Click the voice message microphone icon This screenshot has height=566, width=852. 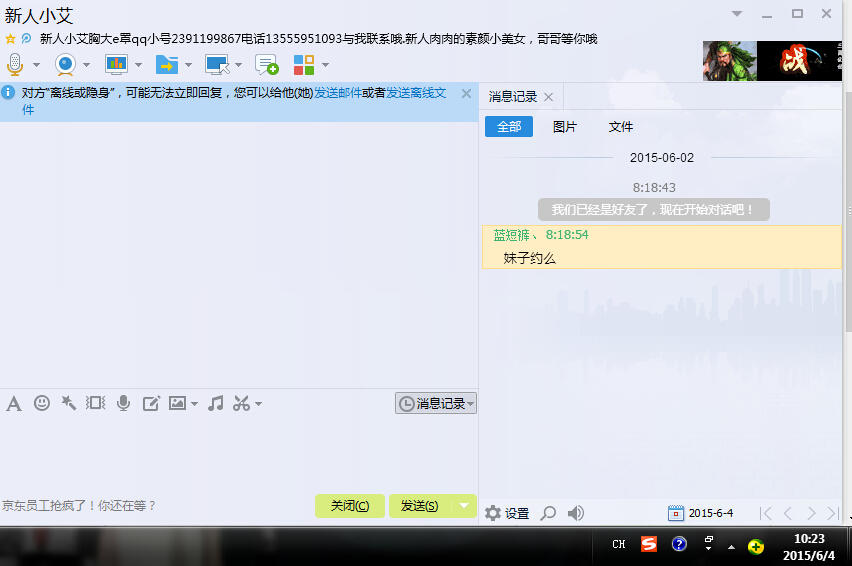pyautogui.click(x=123, y=403)
